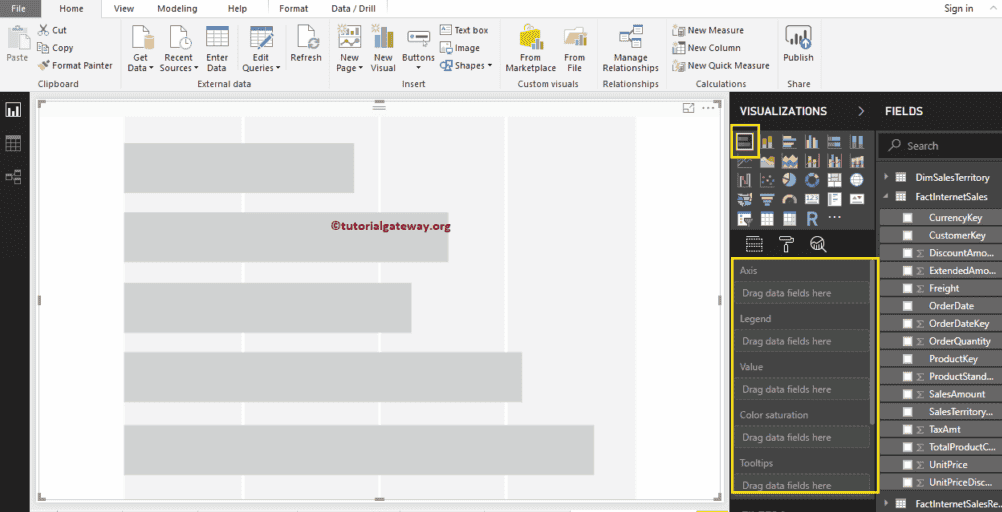Check the CurrencyKey field
Screen dimensions: 1002x512
[x=907, y=217]
